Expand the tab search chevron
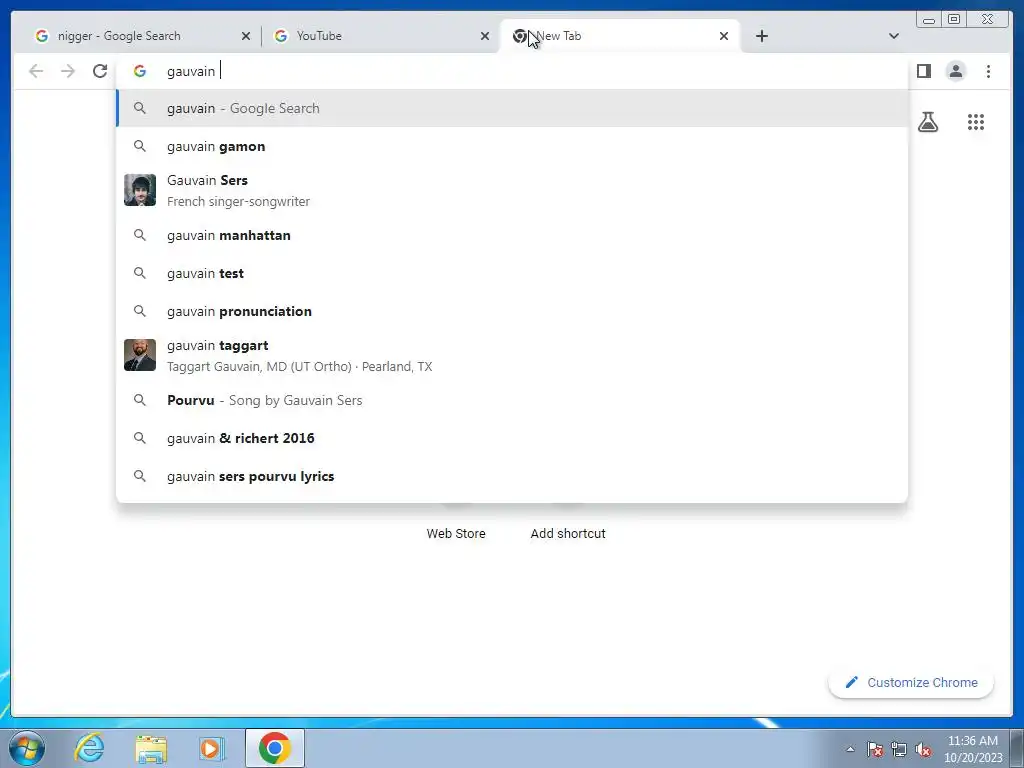Screen dimensions: 1024x768 tap(893, 36)
